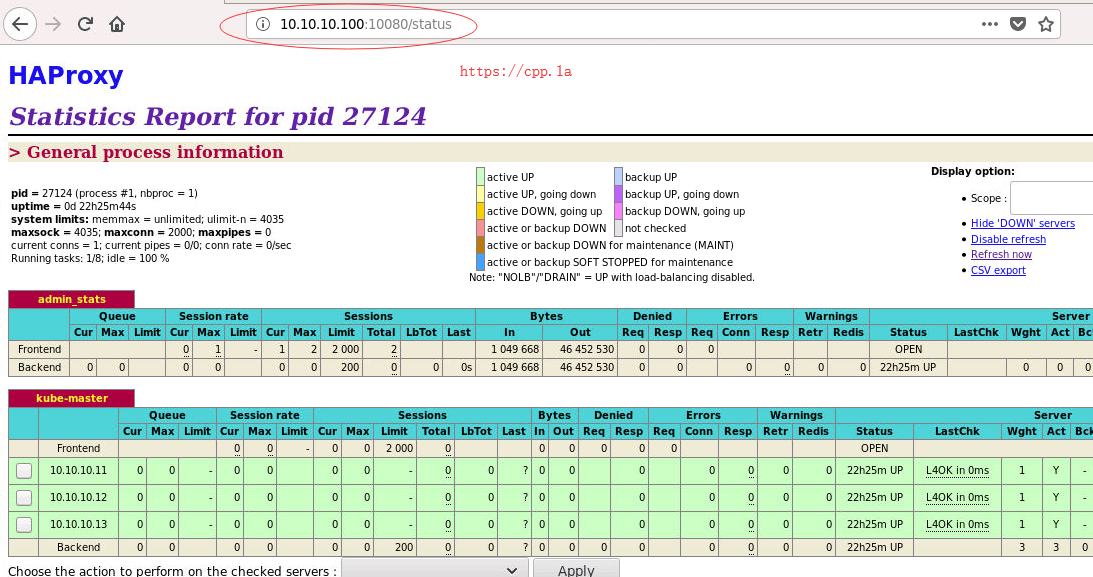Reload the page using the refresh icon
This screenshot has height=577, width=1093.
tap(85, 24)
